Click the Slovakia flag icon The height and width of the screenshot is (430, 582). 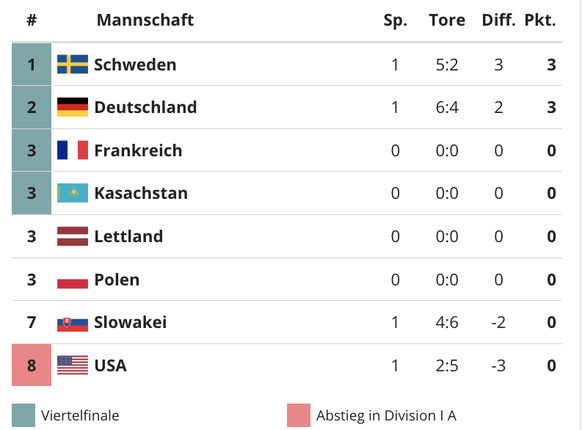(72, 322)
